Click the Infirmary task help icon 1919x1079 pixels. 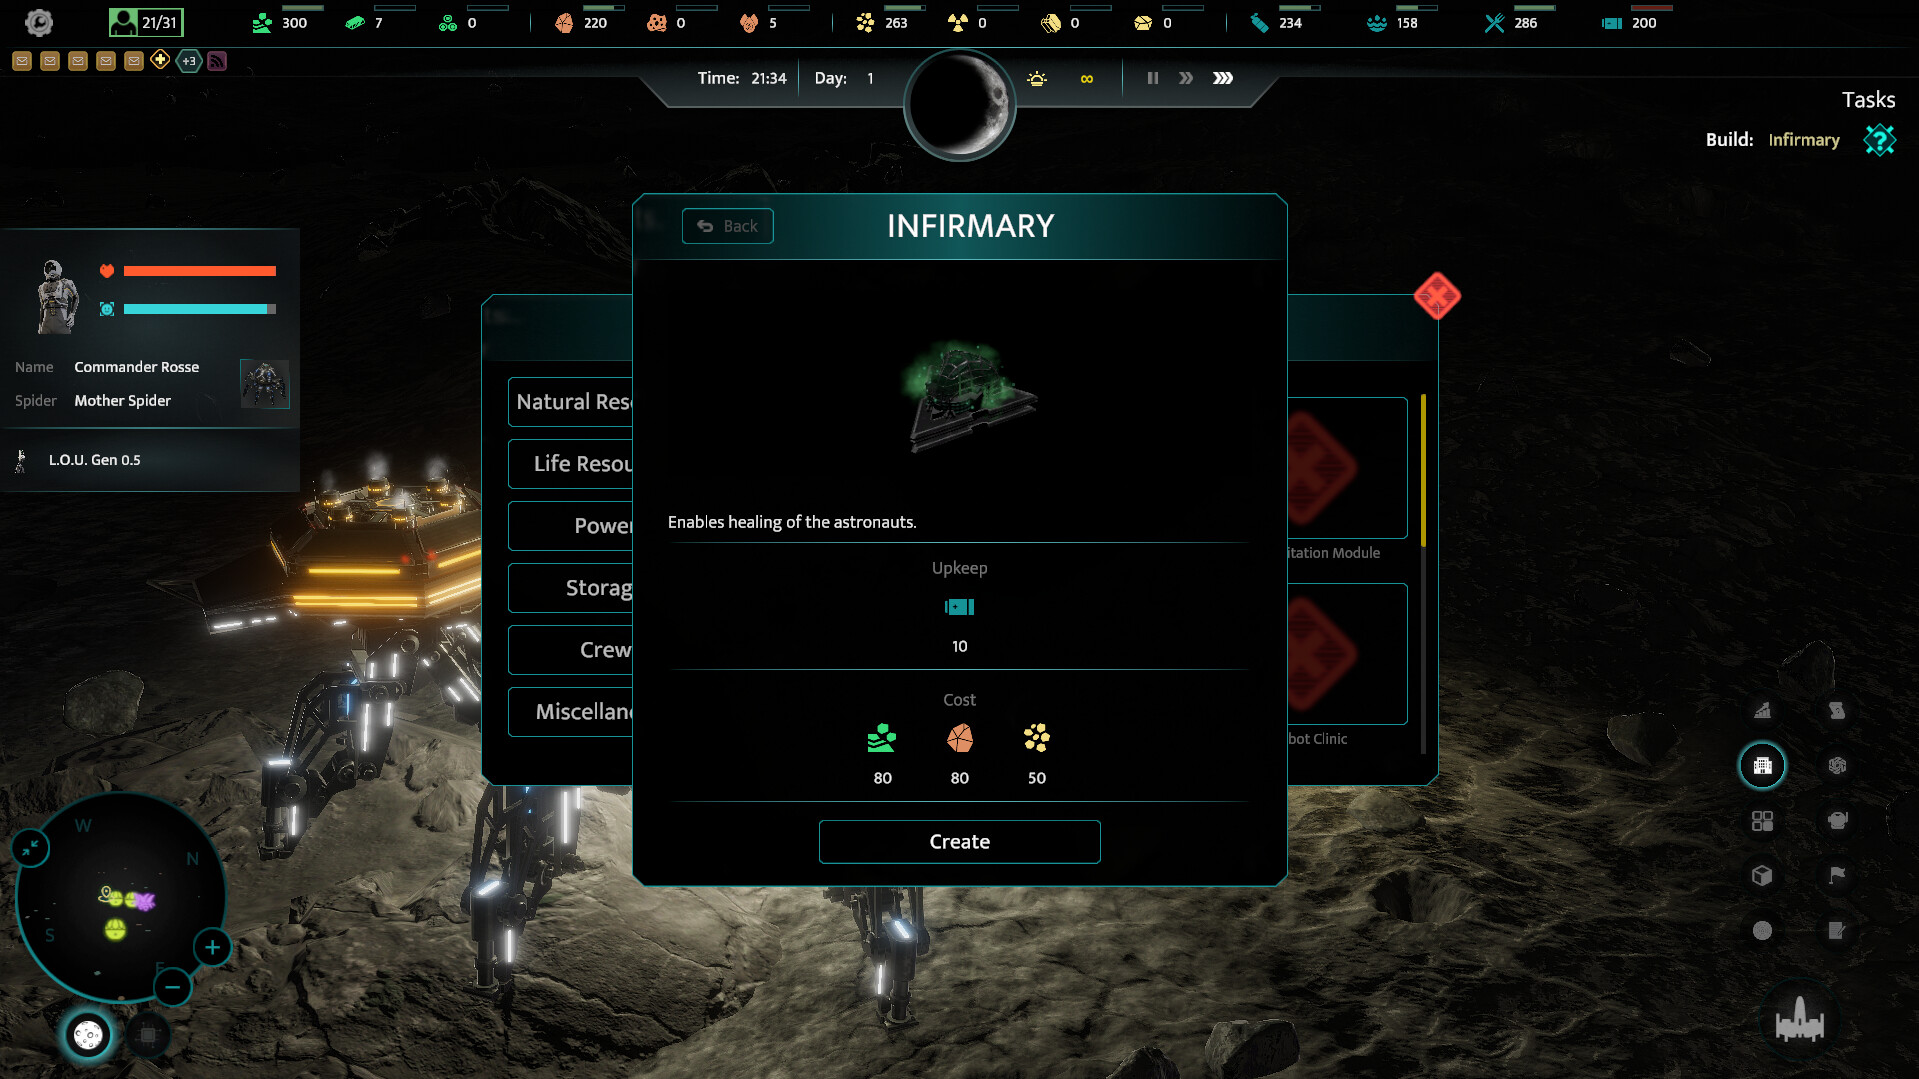coord(1879,140)
